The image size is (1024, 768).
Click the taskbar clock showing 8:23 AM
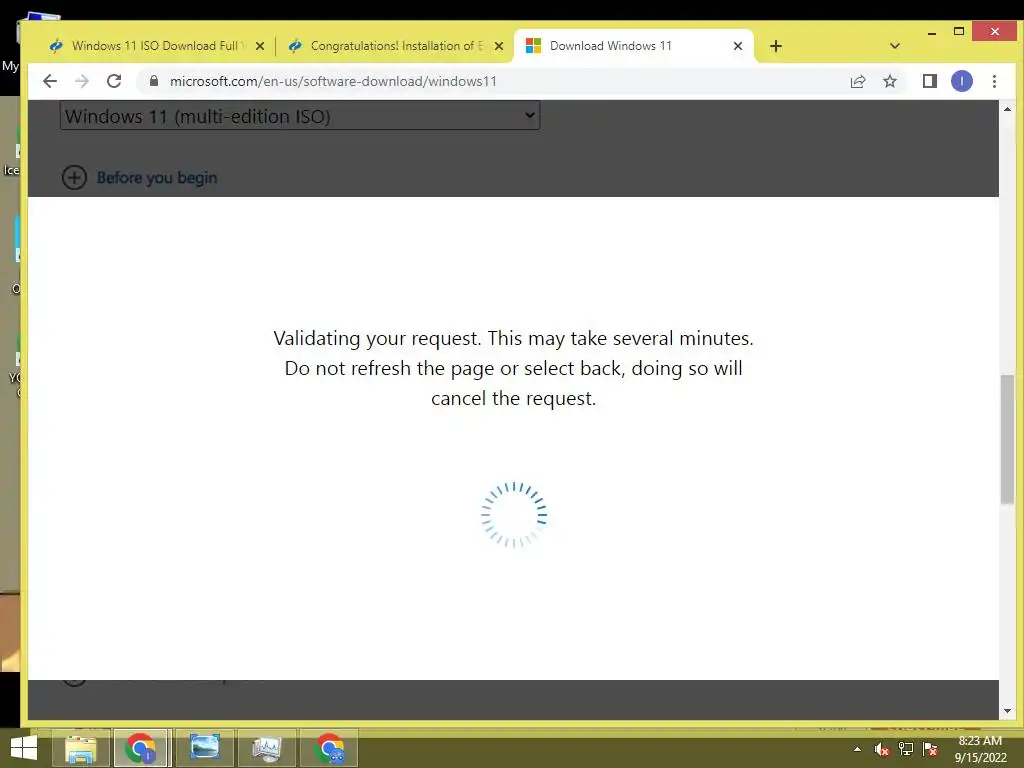tap(980, 749)
